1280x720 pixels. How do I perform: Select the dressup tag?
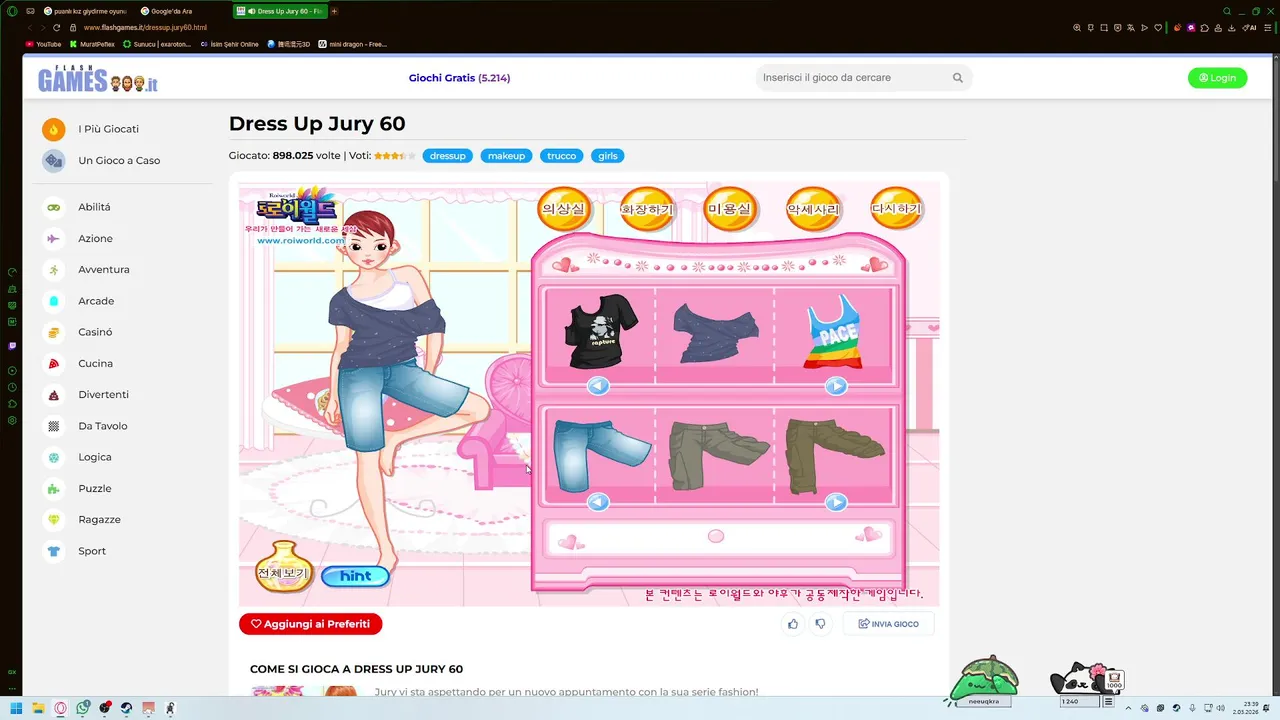(447, 156)
